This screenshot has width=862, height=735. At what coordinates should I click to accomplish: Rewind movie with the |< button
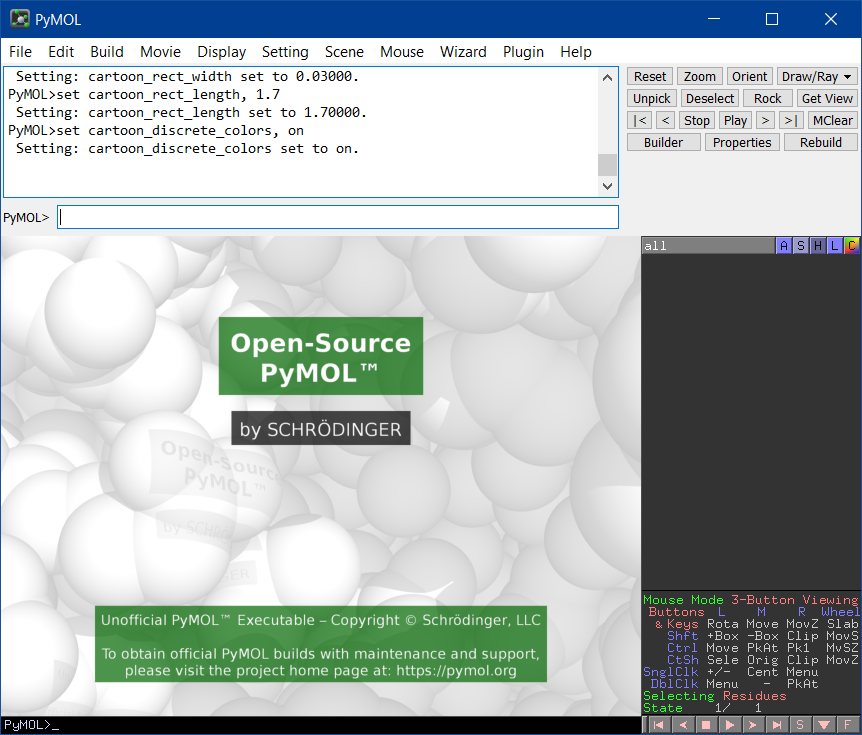point(640,120)
